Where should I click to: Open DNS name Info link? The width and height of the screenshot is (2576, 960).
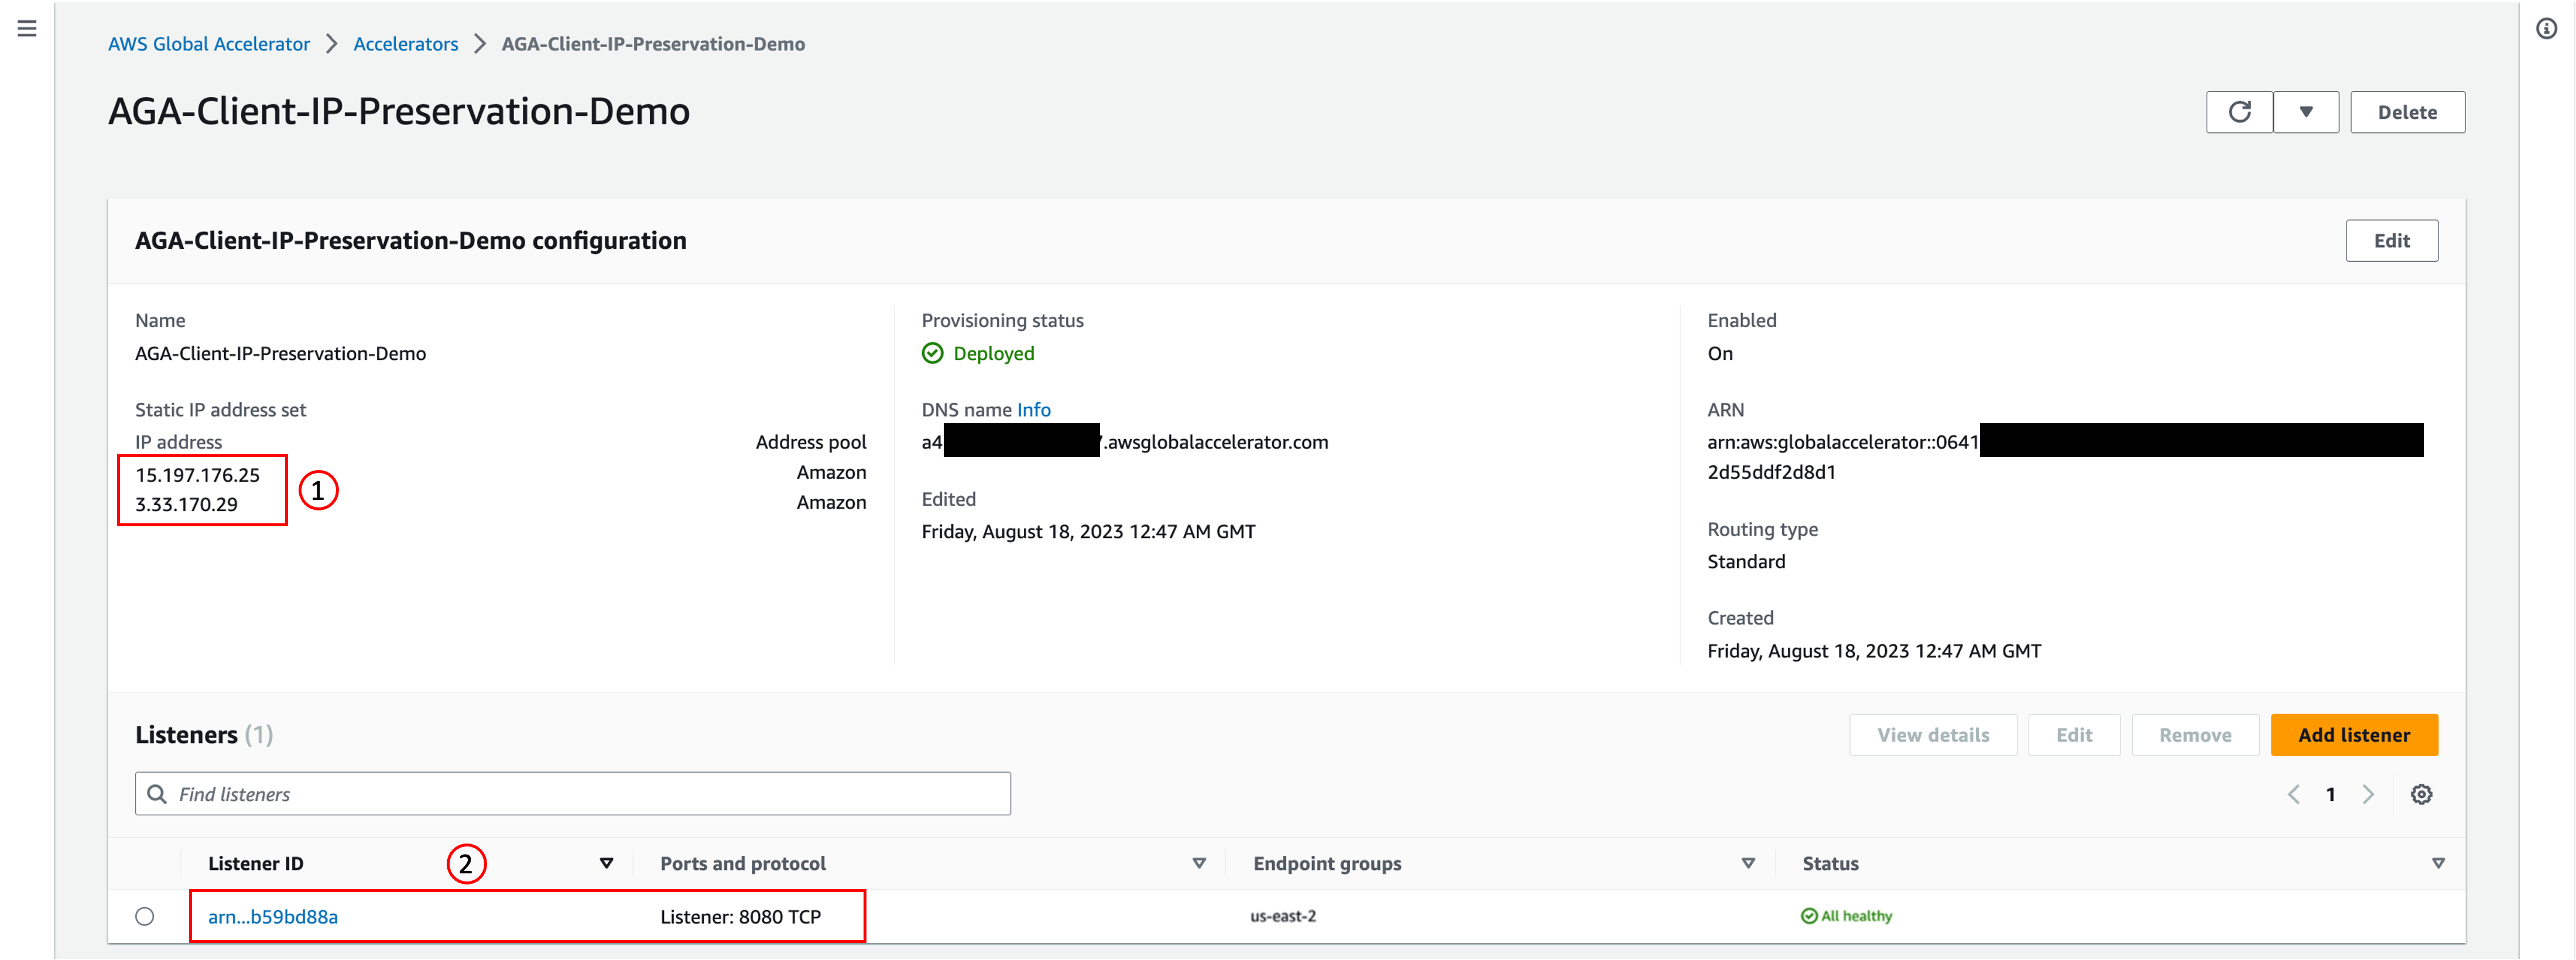click(x=1033, y=410)
